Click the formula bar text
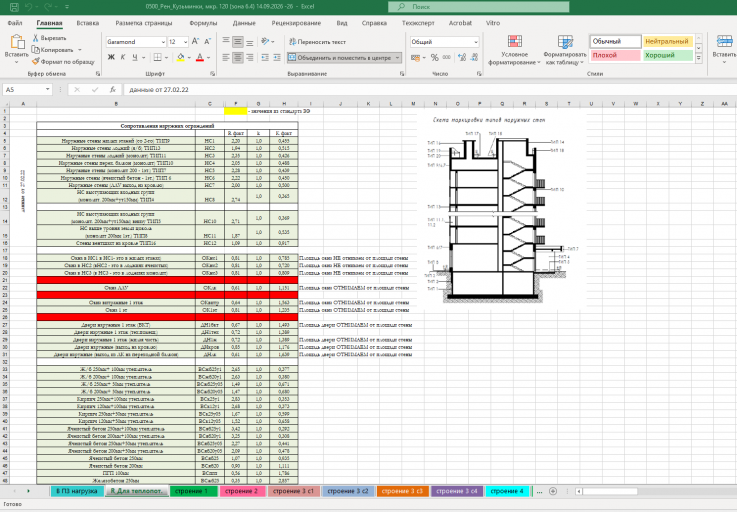Image resolution: width=737 pixels, height=512 pixels. pyautogui.click(x=159, y=89)
